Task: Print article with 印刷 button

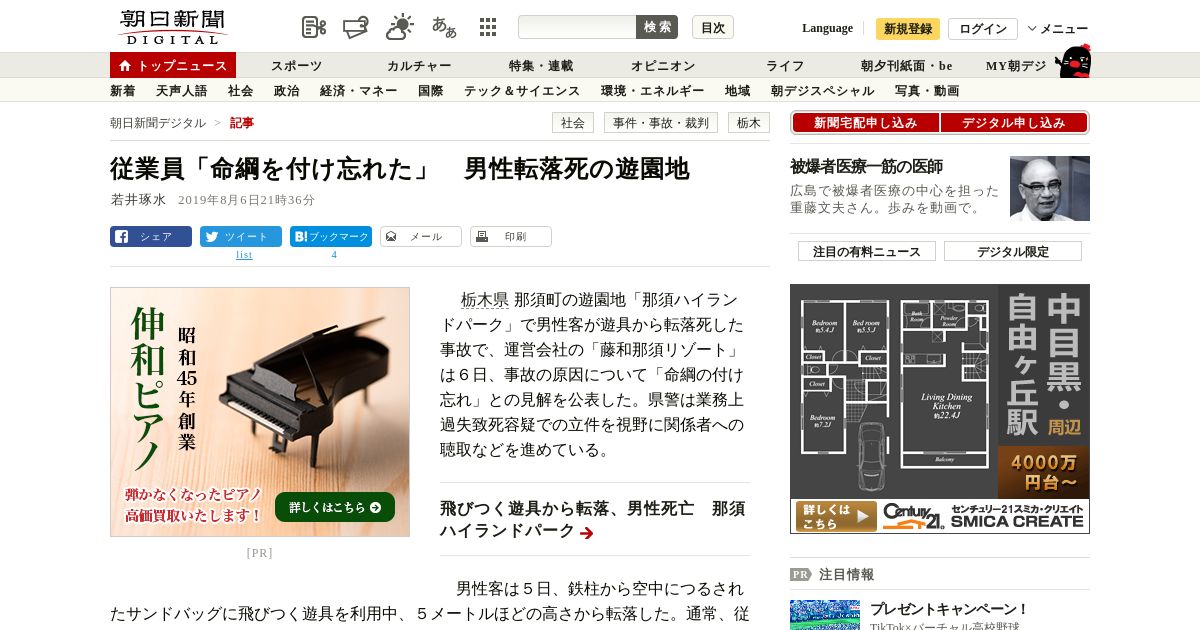Action: pyautogui.click(x=511, y=237)
